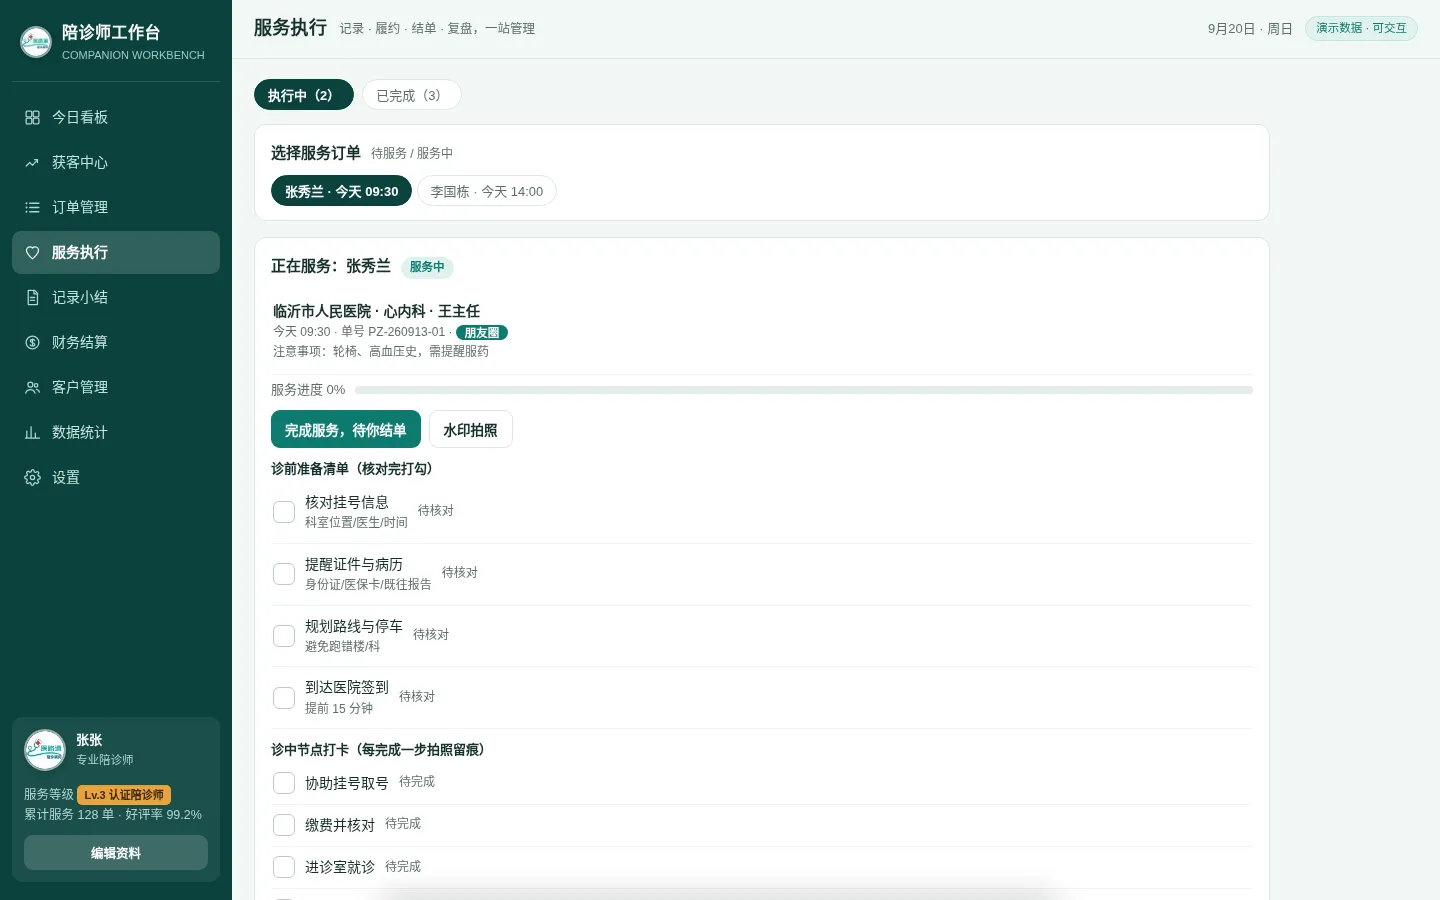
Task: Open 订单管理 menu label
Action: [80, 207]
